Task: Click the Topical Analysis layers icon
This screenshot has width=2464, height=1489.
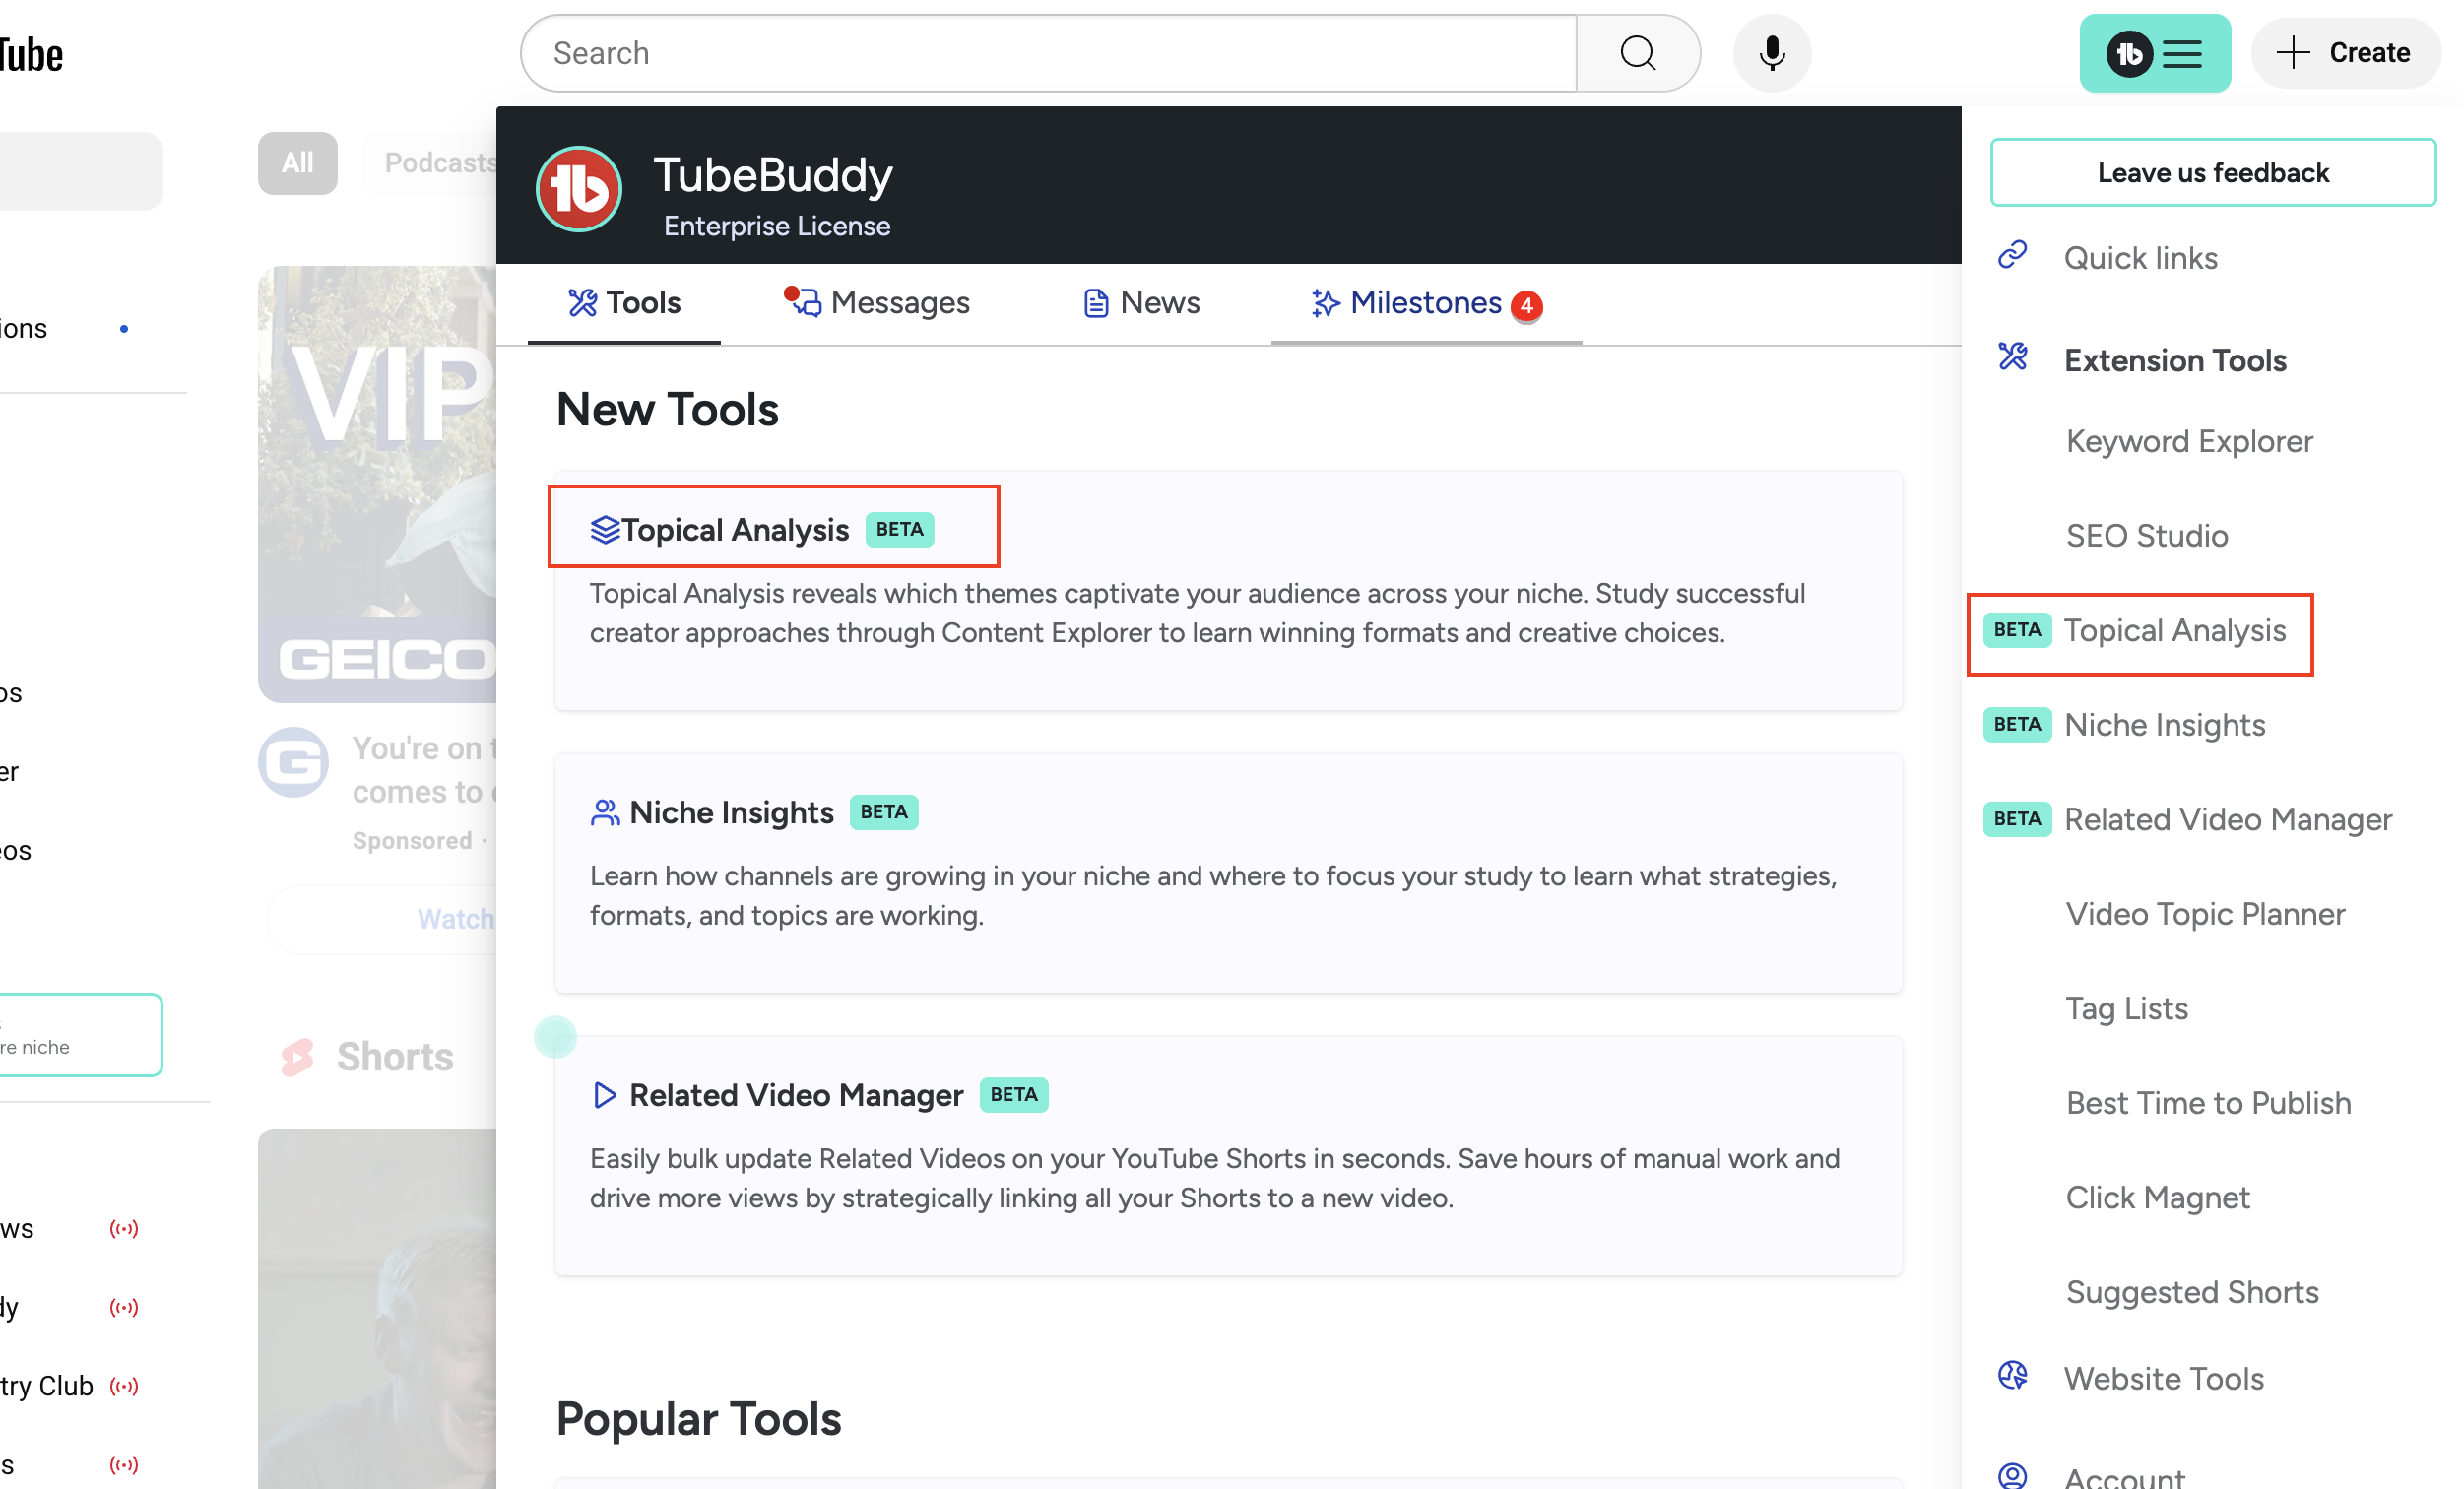Action: pyautogui.click(x=605, y=529)
